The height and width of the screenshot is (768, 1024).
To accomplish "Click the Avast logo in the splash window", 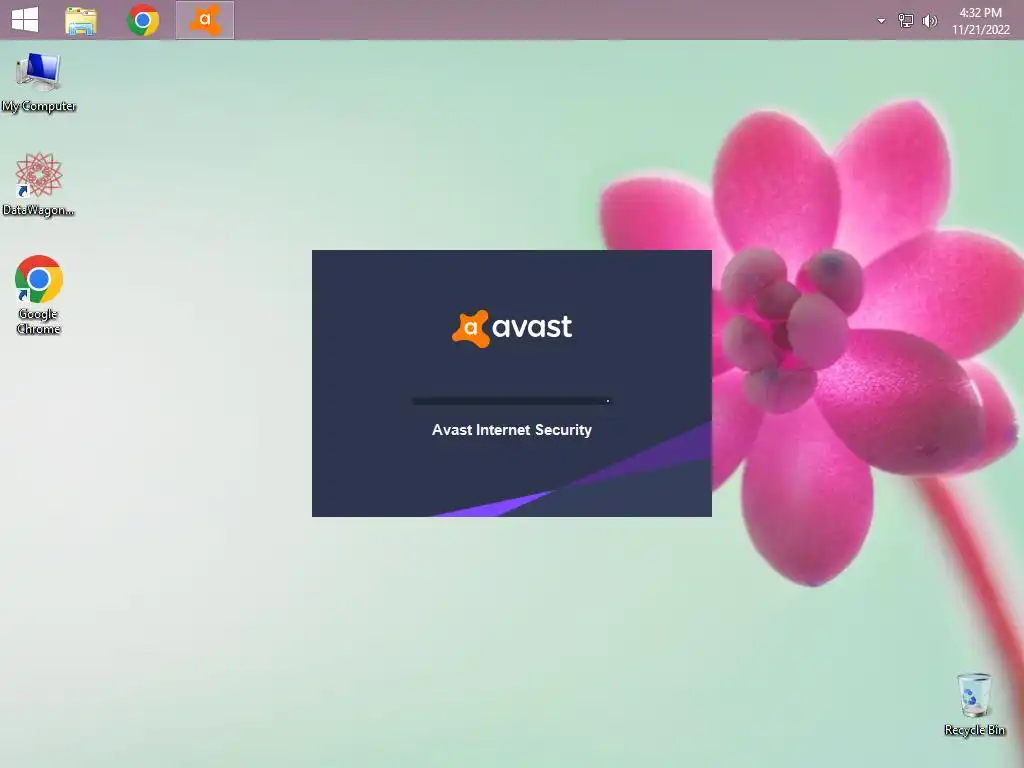I will (512, 328).
